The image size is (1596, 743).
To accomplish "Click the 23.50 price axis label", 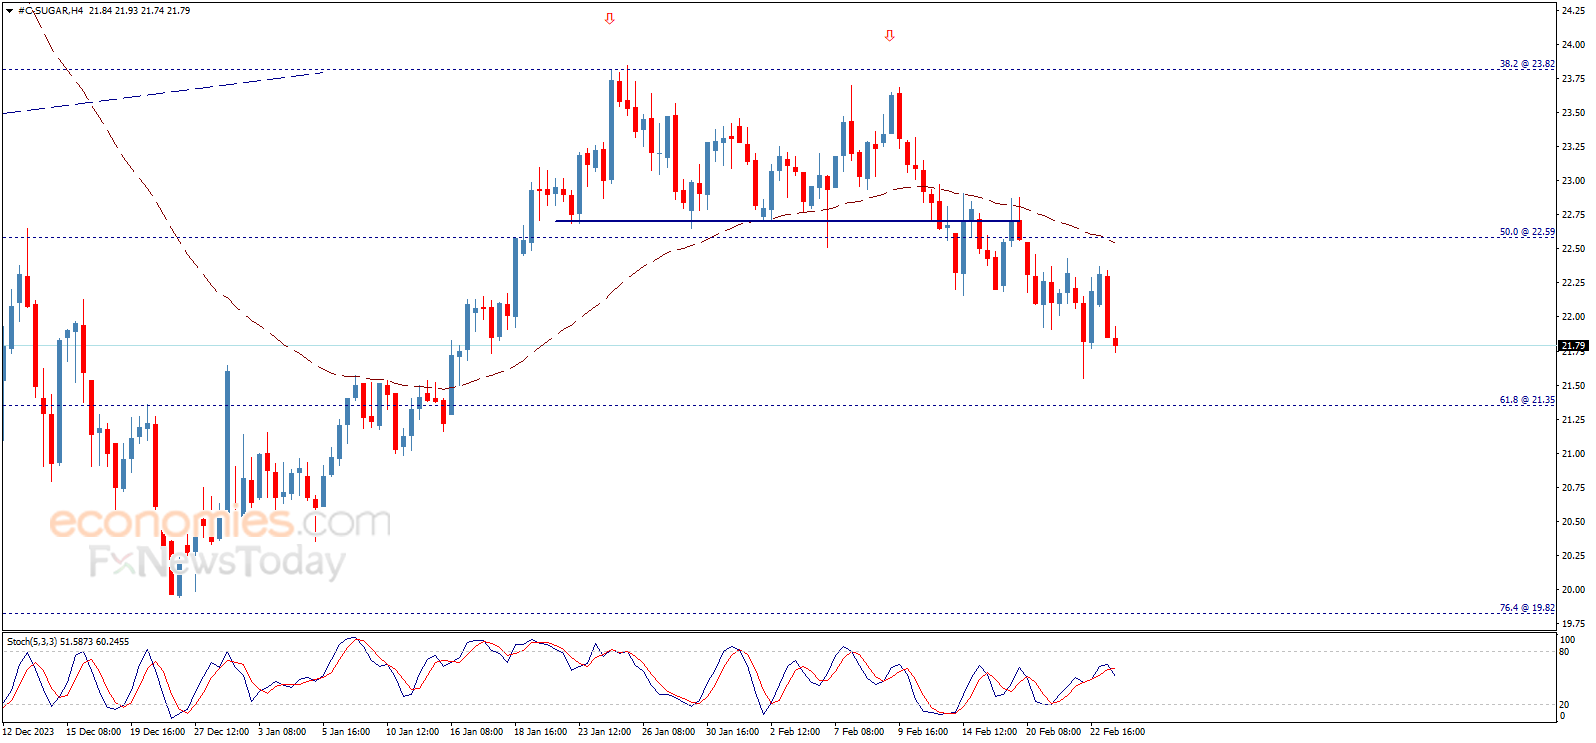I will (1573, 113).
